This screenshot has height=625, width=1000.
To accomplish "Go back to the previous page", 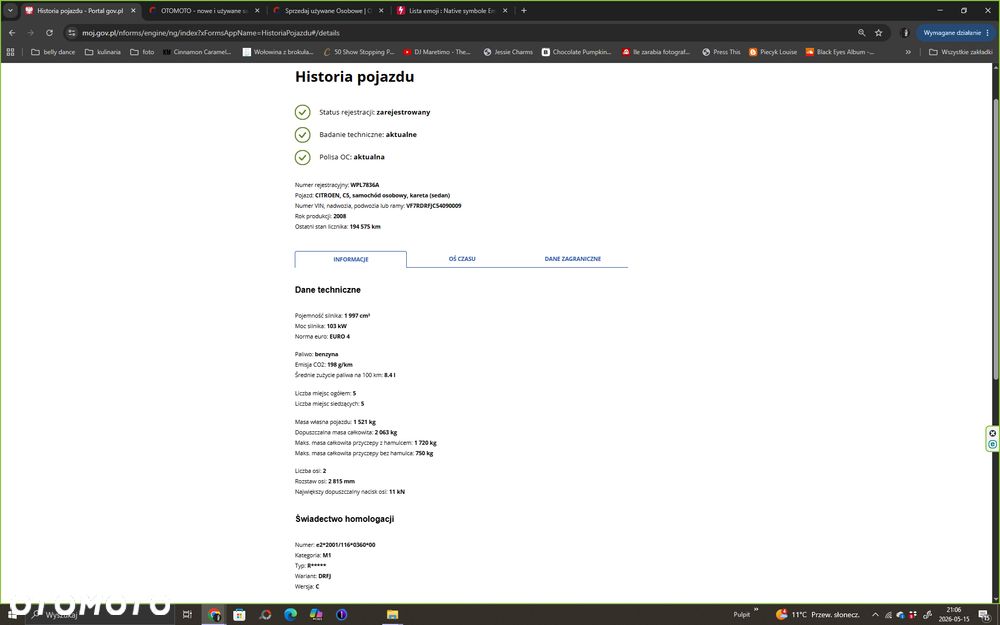I will pyautogui.click(x=11, y=33).
